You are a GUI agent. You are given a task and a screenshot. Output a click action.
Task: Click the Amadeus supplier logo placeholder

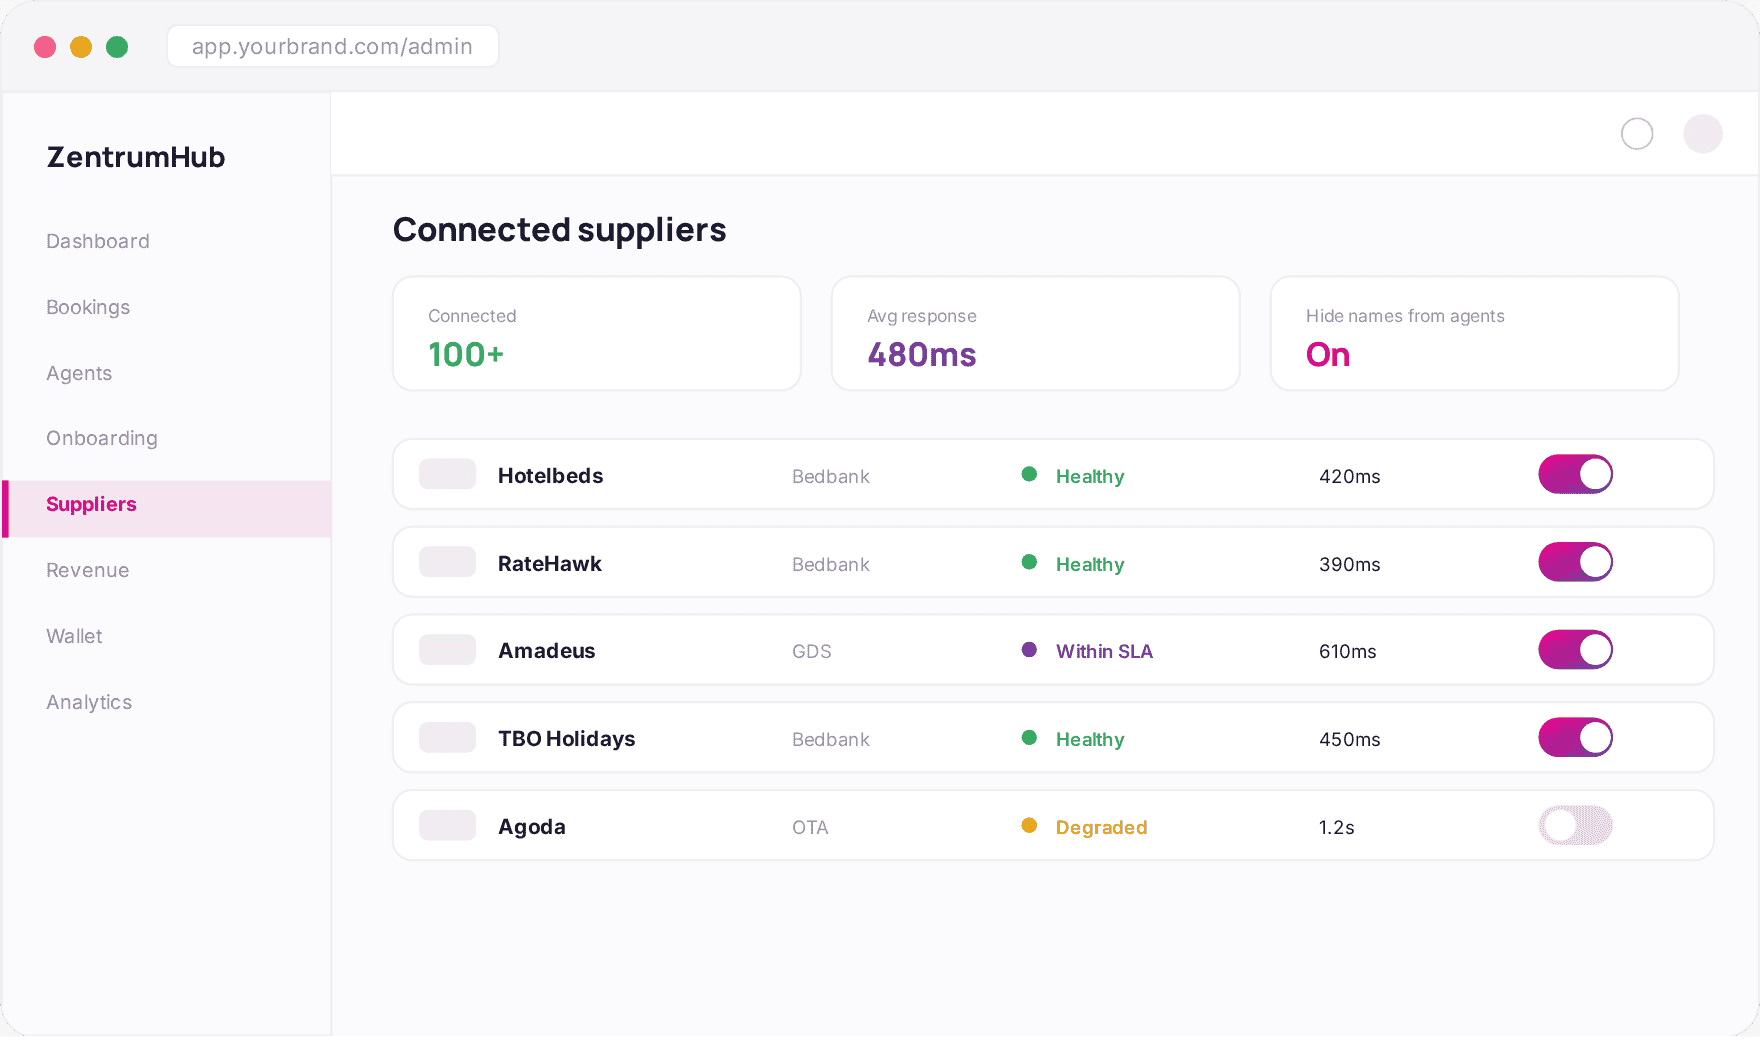coord(447,650)
